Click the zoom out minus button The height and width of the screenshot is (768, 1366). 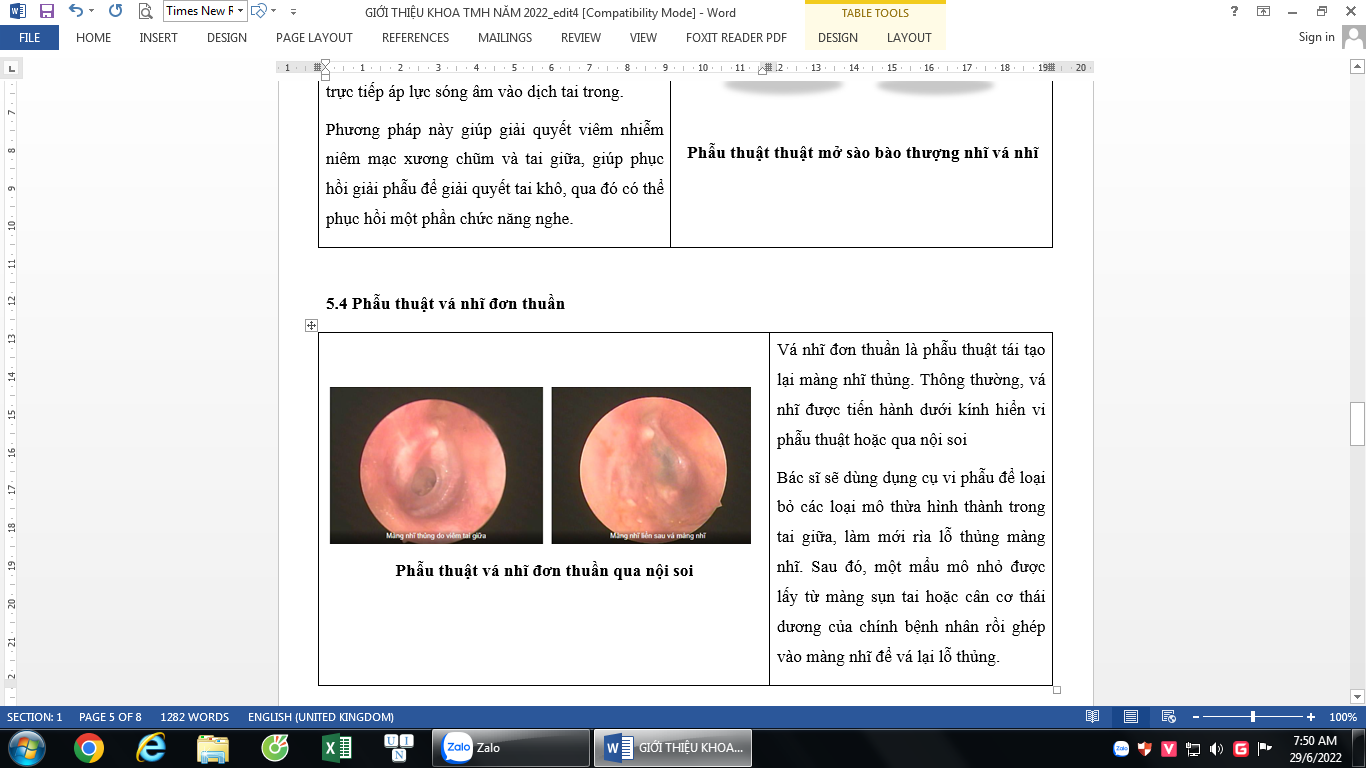1195,717
